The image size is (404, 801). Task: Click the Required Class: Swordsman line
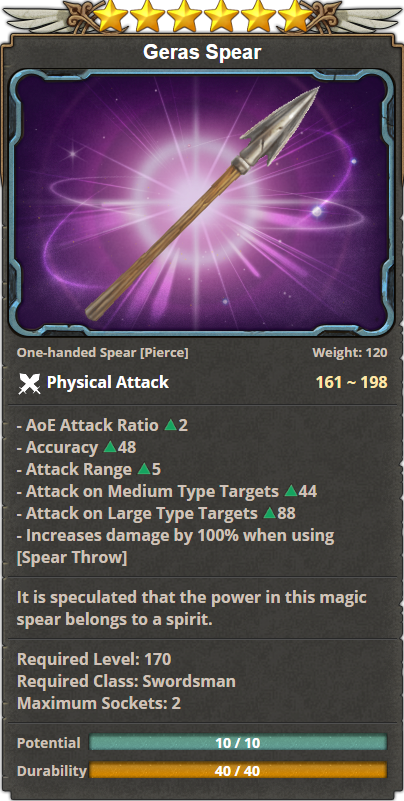(126, 681)
